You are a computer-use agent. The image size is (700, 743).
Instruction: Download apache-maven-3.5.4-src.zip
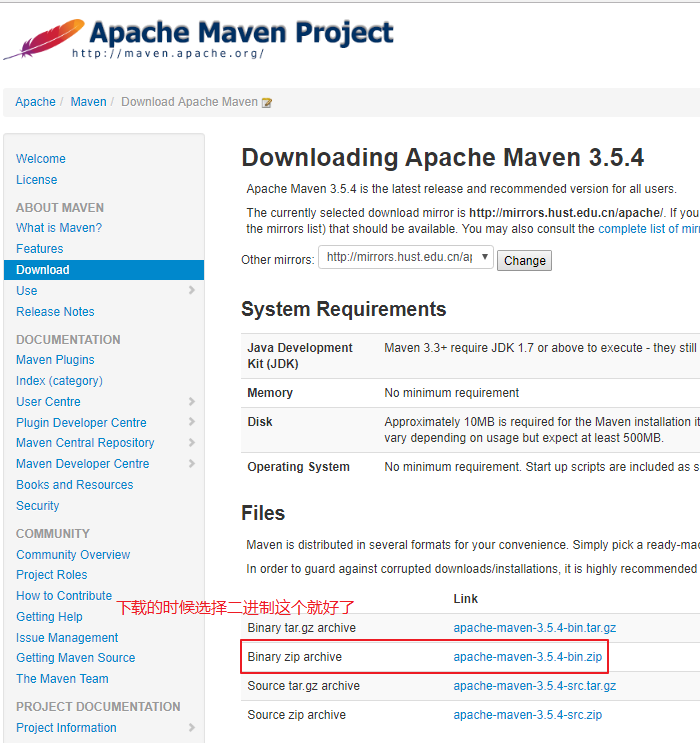pos(527,715)
